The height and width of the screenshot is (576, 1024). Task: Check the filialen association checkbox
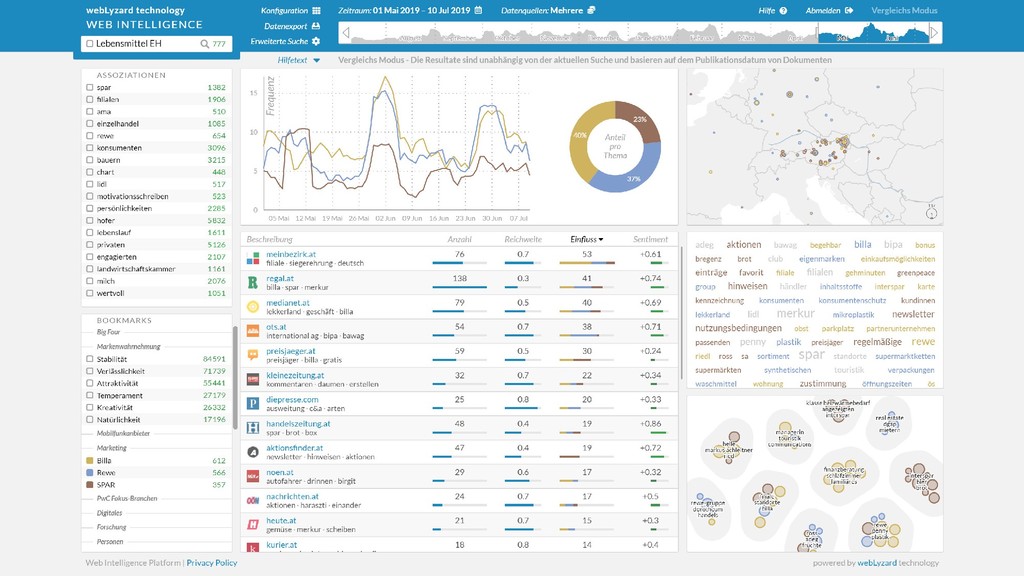(89, 99)
